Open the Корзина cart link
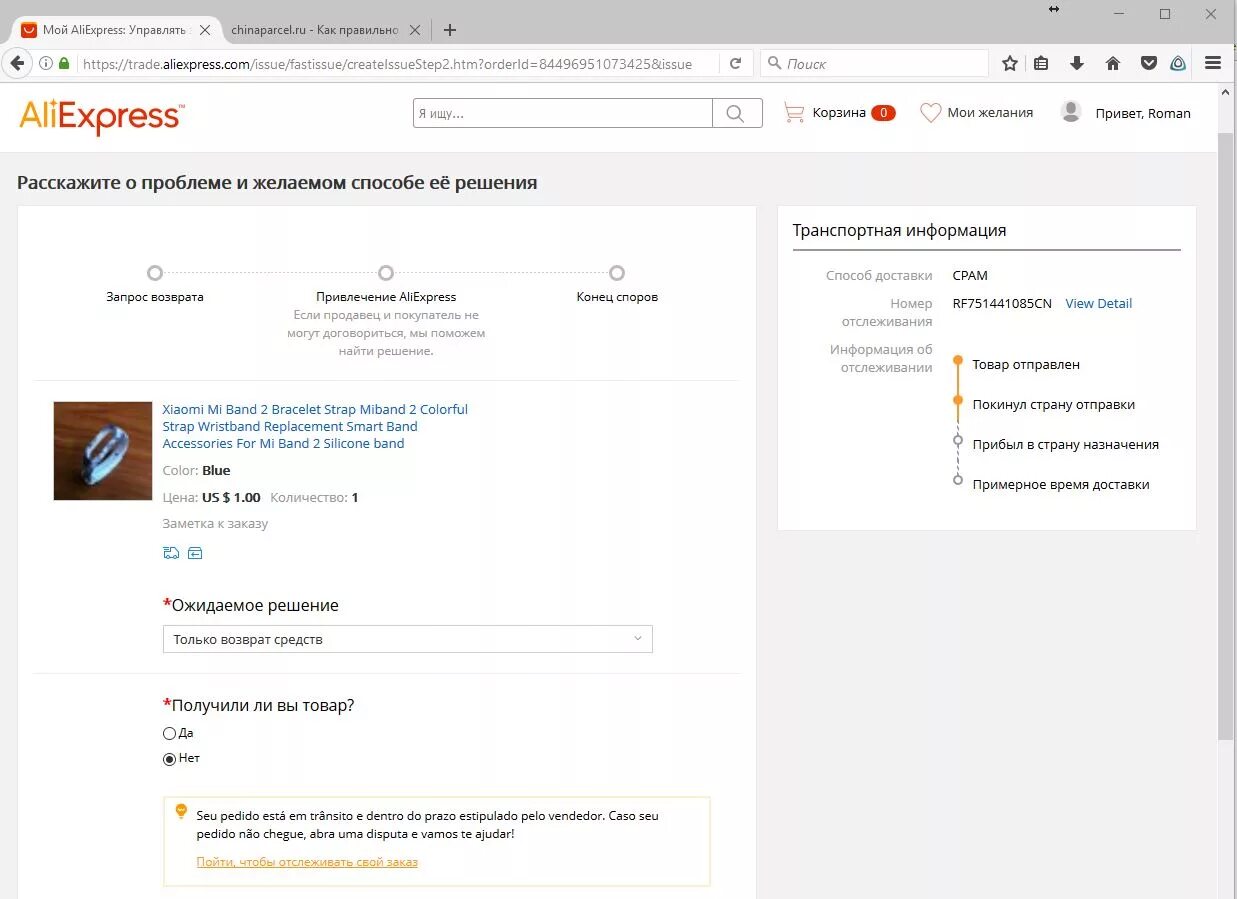 [x=839, y=113]
